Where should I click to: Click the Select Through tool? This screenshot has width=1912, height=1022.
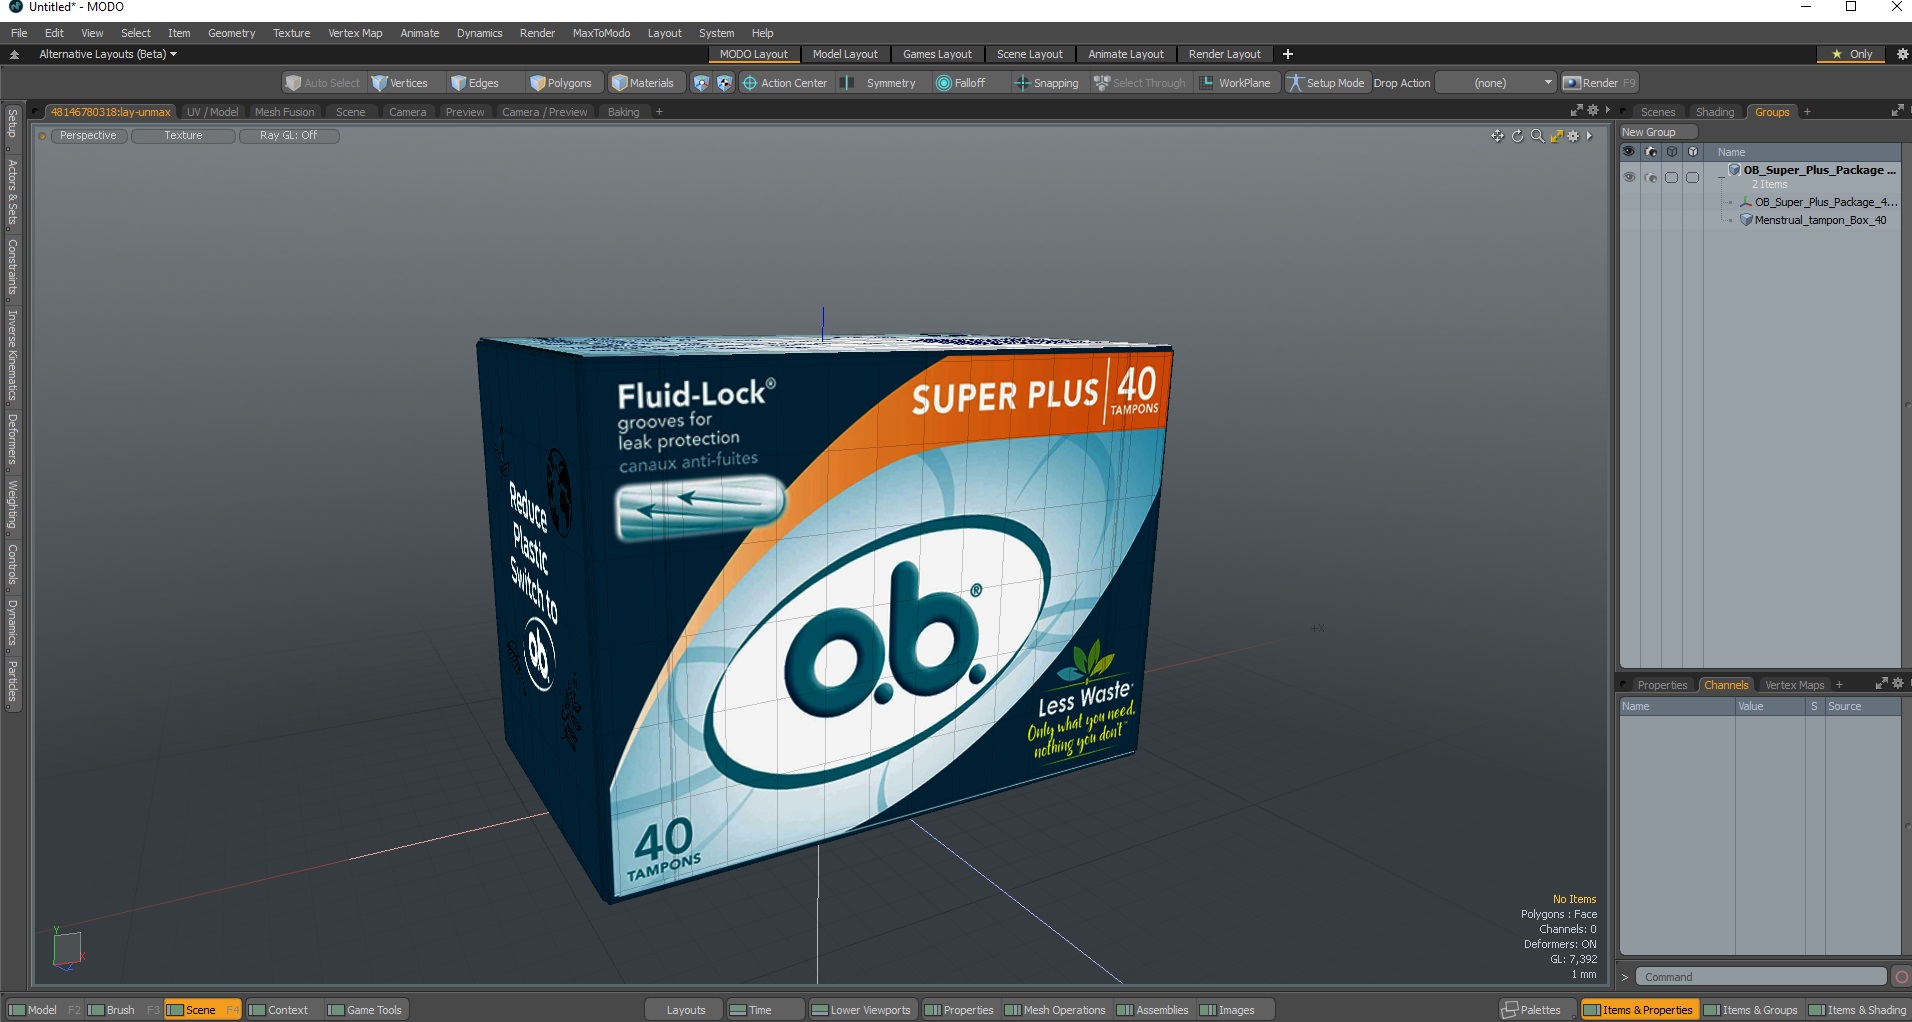pyautogui.click(x=1140, y=83)
